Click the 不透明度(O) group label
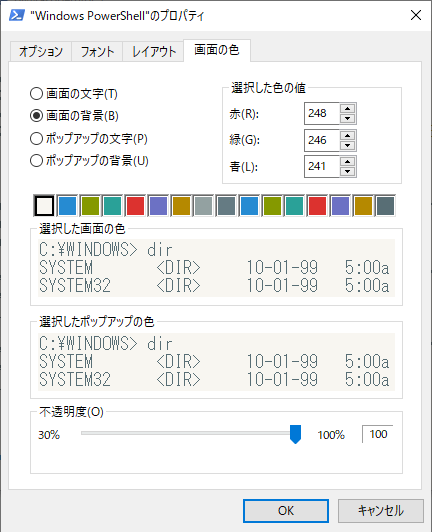 click(71, 412)
